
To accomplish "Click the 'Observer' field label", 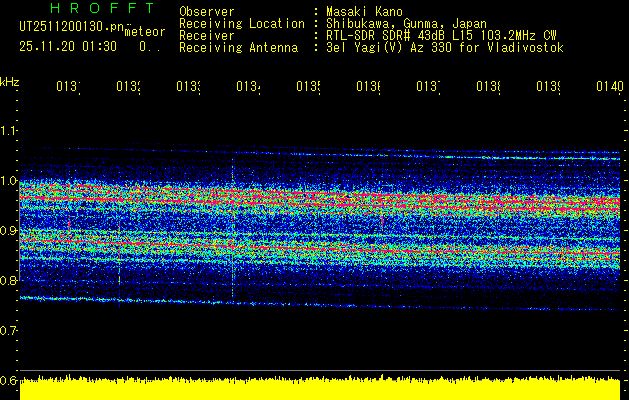I will [207, 12].
